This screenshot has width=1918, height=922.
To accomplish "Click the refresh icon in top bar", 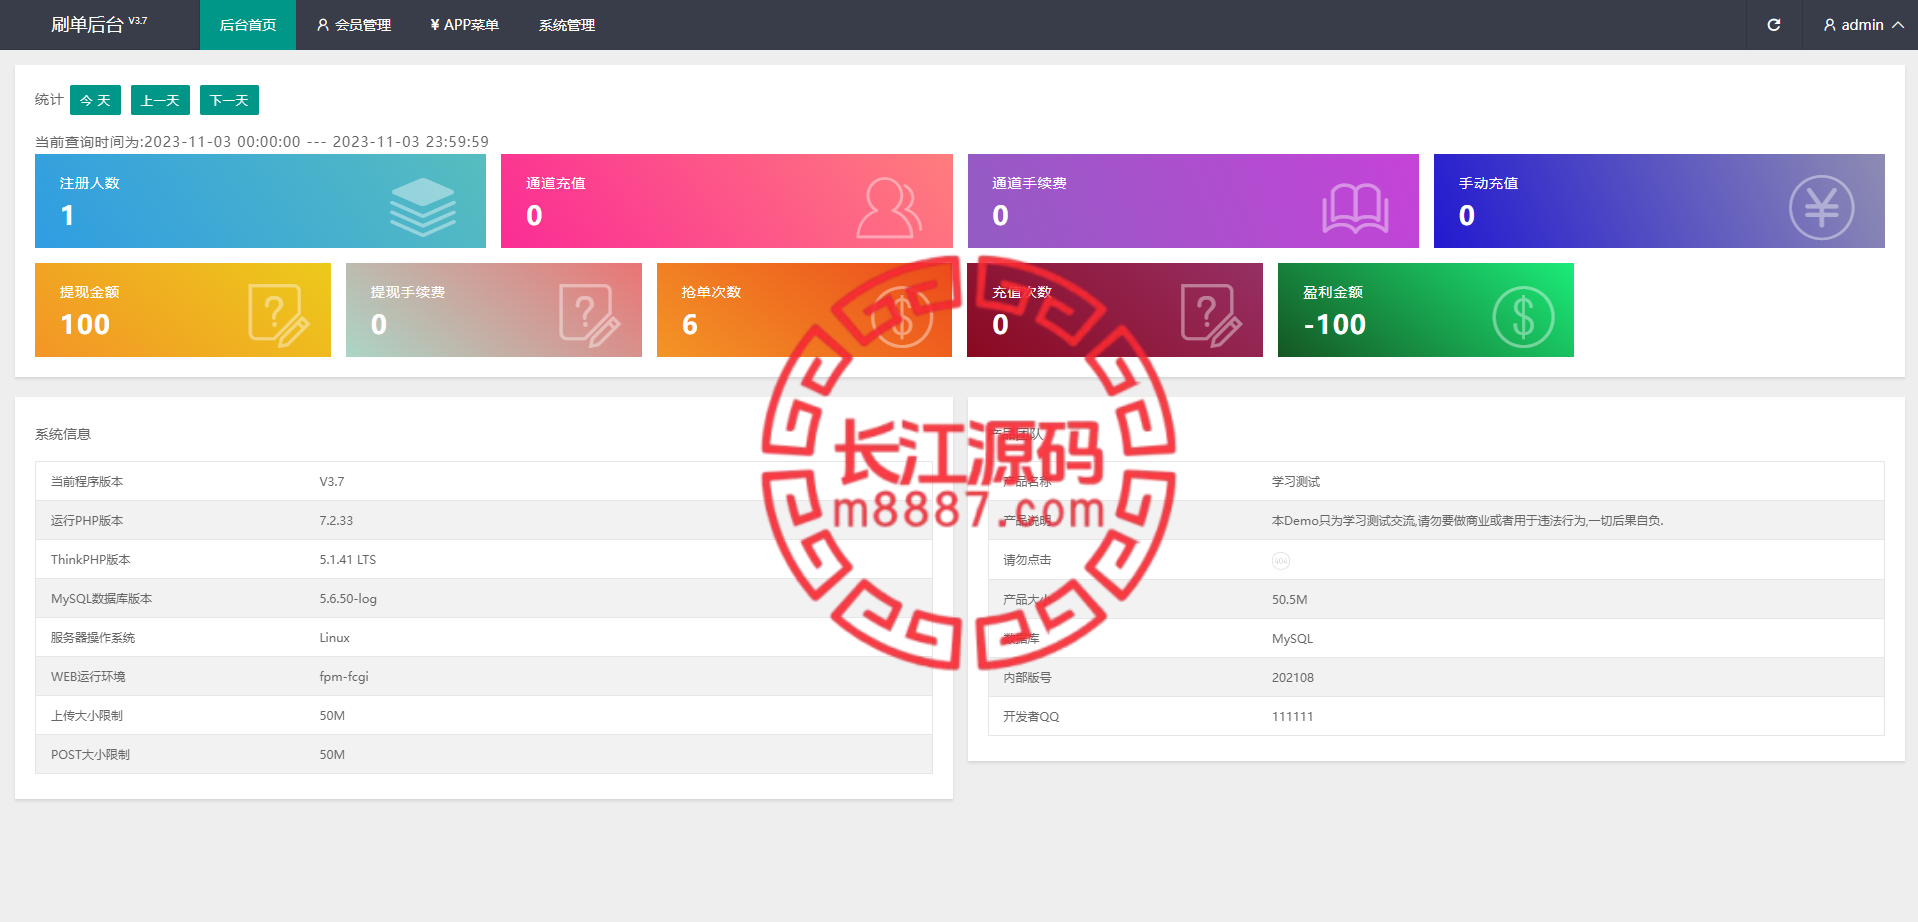I will [x=1773, y=25].
